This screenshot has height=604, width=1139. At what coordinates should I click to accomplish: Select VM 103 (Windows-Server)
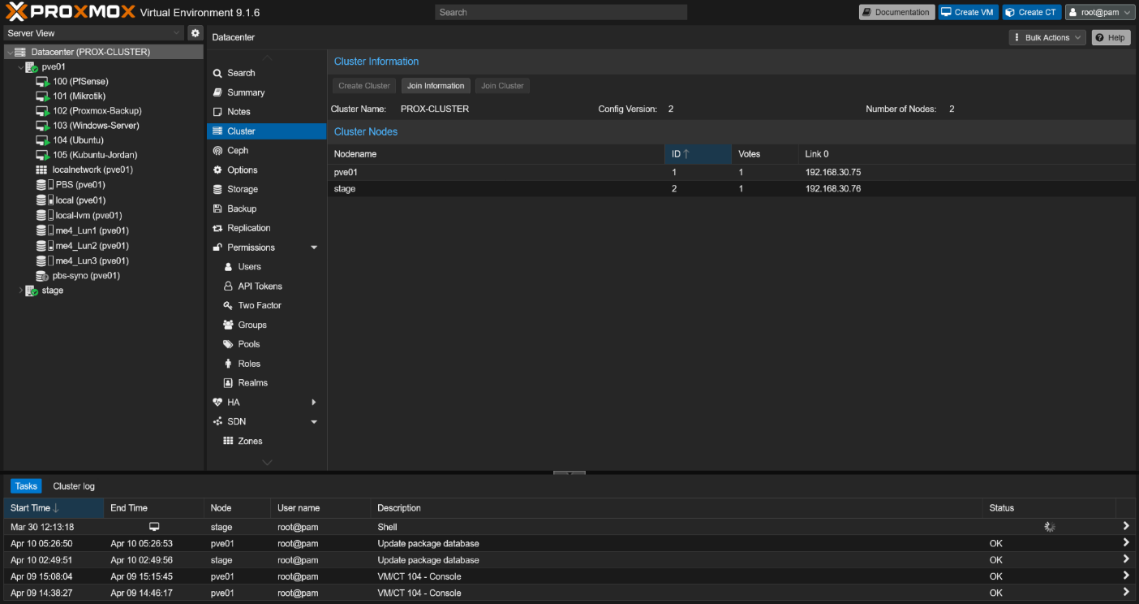pos(95,125)
